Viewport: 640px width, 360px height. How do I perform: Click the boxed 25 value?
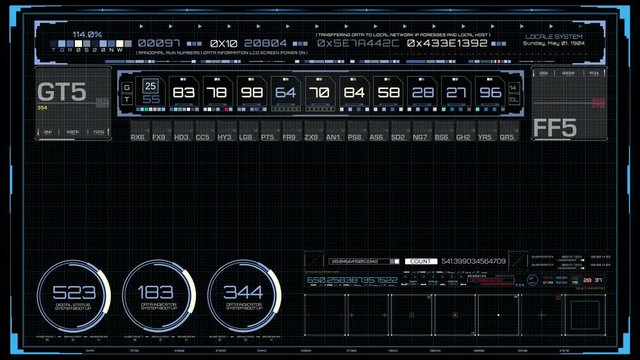[151, 86]
